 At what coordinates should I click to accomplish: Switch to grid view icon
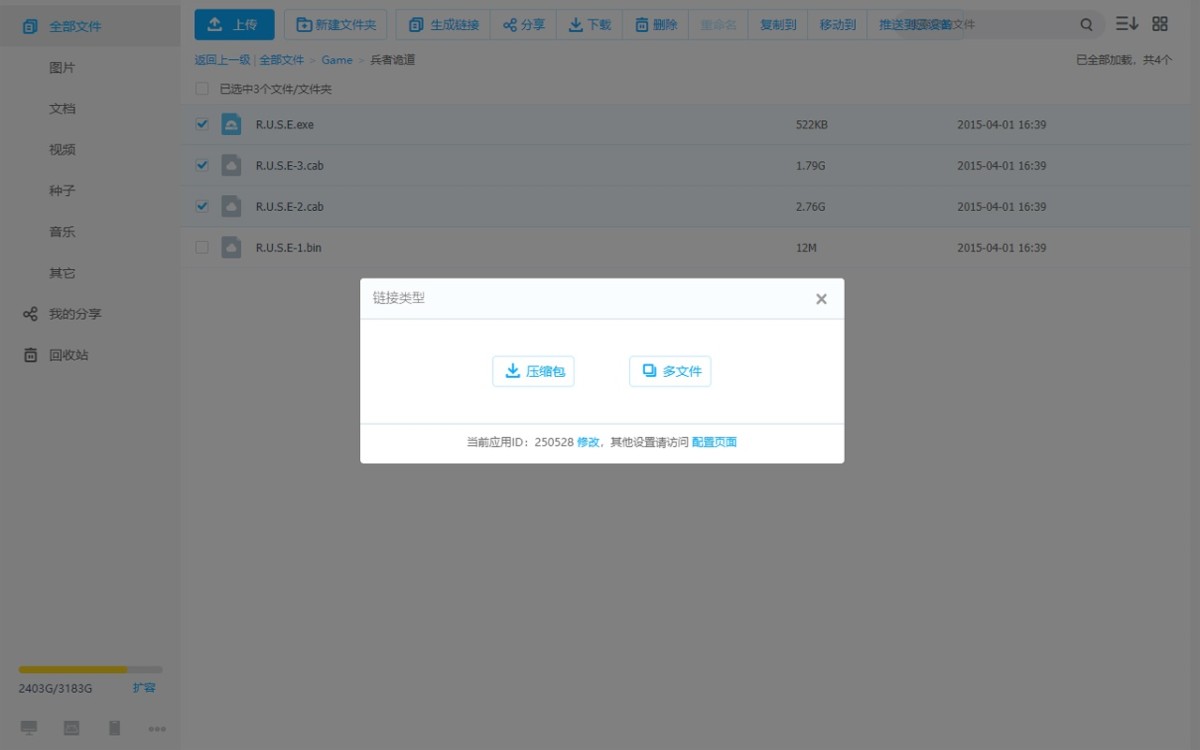coord(1160,24)
